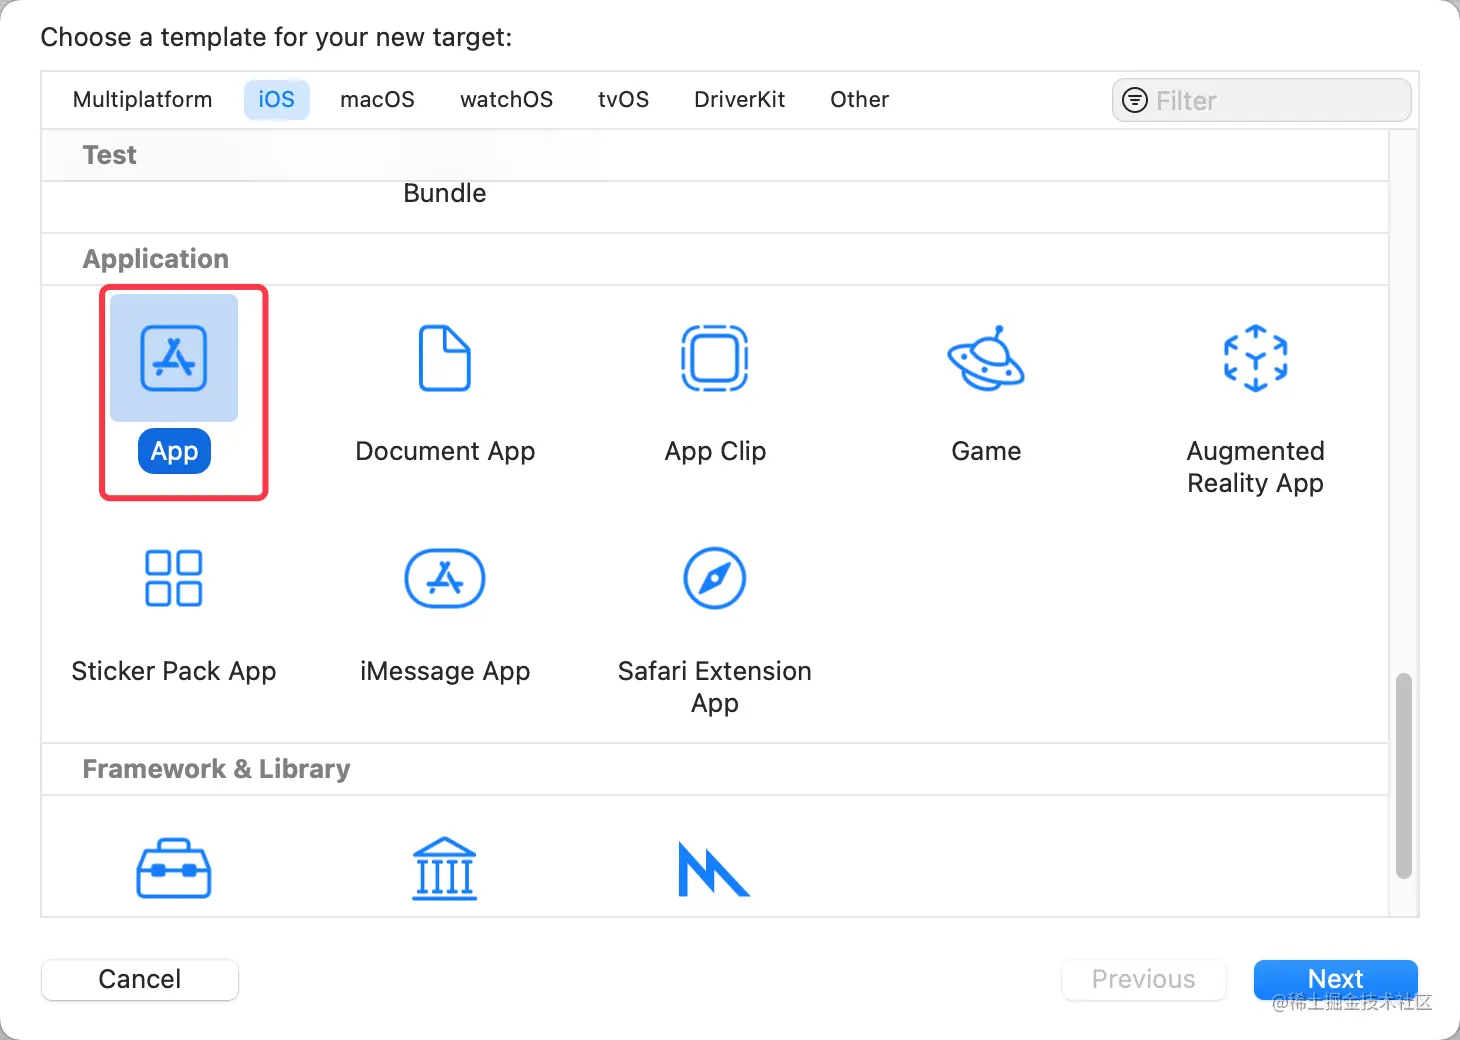The height and width of the screenshot is (1040, 1460).
Task: Pick the Game template UFO icon
Action: coord(986,358)
